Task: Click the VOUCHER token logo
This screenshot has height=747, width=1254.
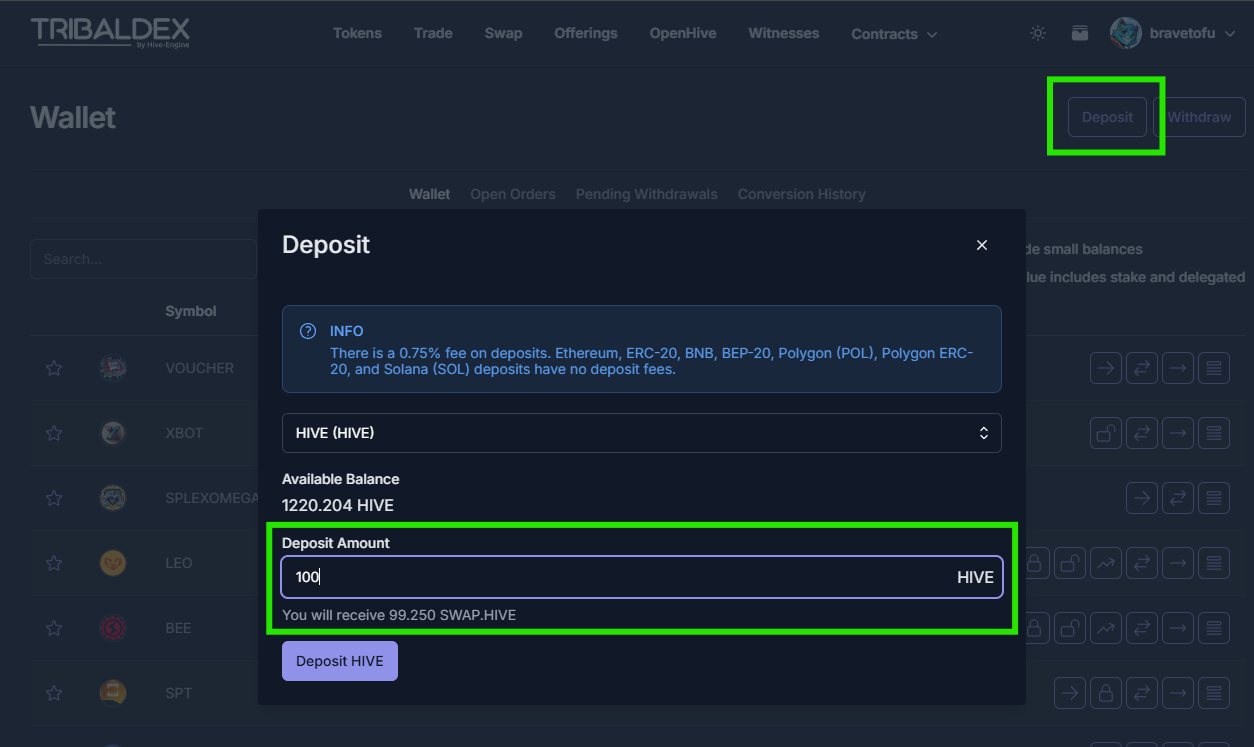Action: click(x=113, y=368)
